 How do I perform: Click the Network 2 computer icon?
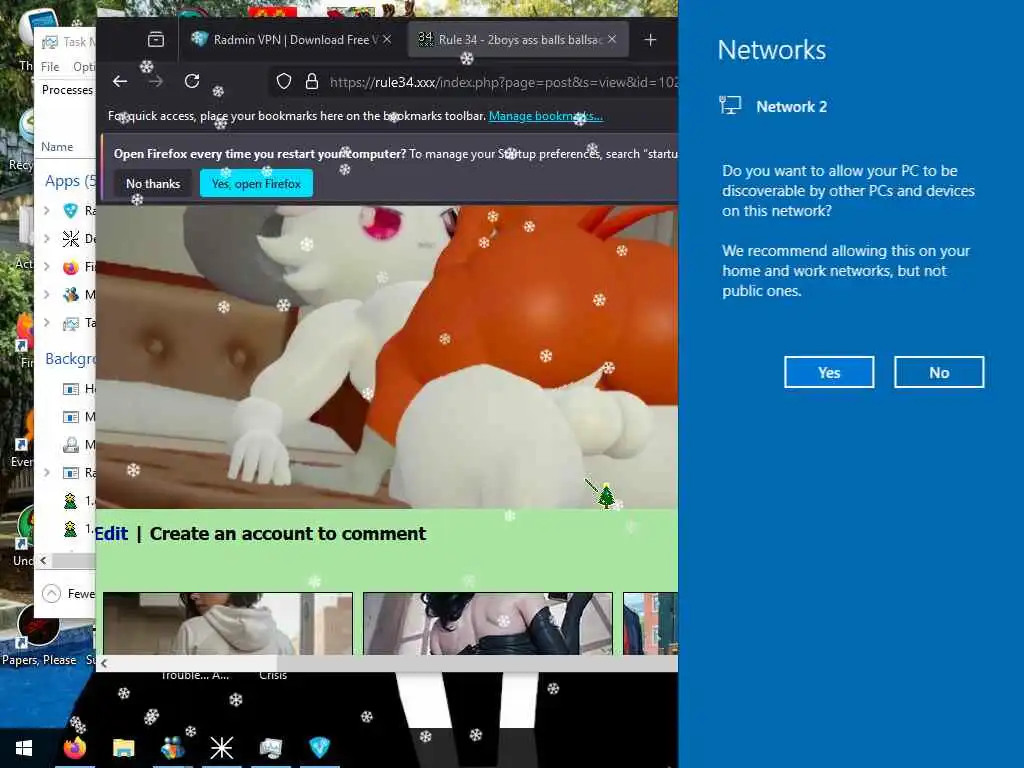(730, 106)
